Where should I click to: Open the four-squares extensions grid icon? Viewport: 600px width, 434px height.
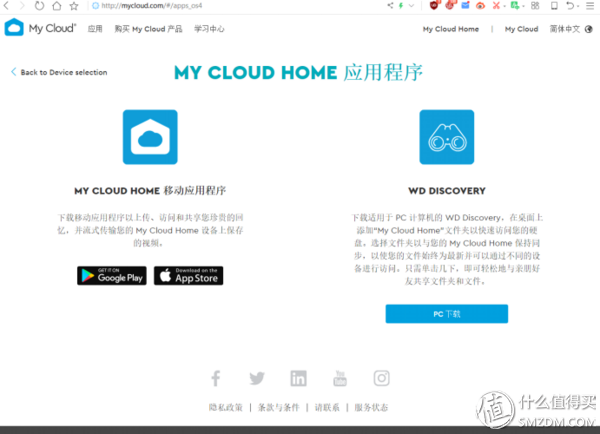(535, 5)
